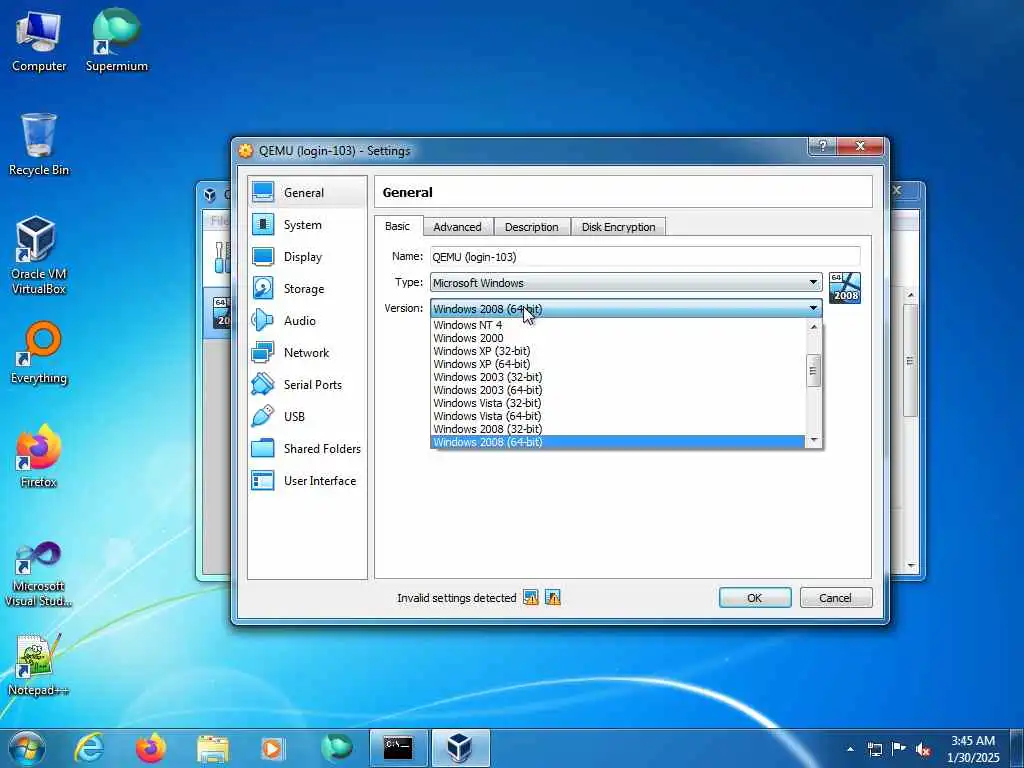Open the media player taskbar icon
Screen dimensions: 1024x768
point(272,748)
